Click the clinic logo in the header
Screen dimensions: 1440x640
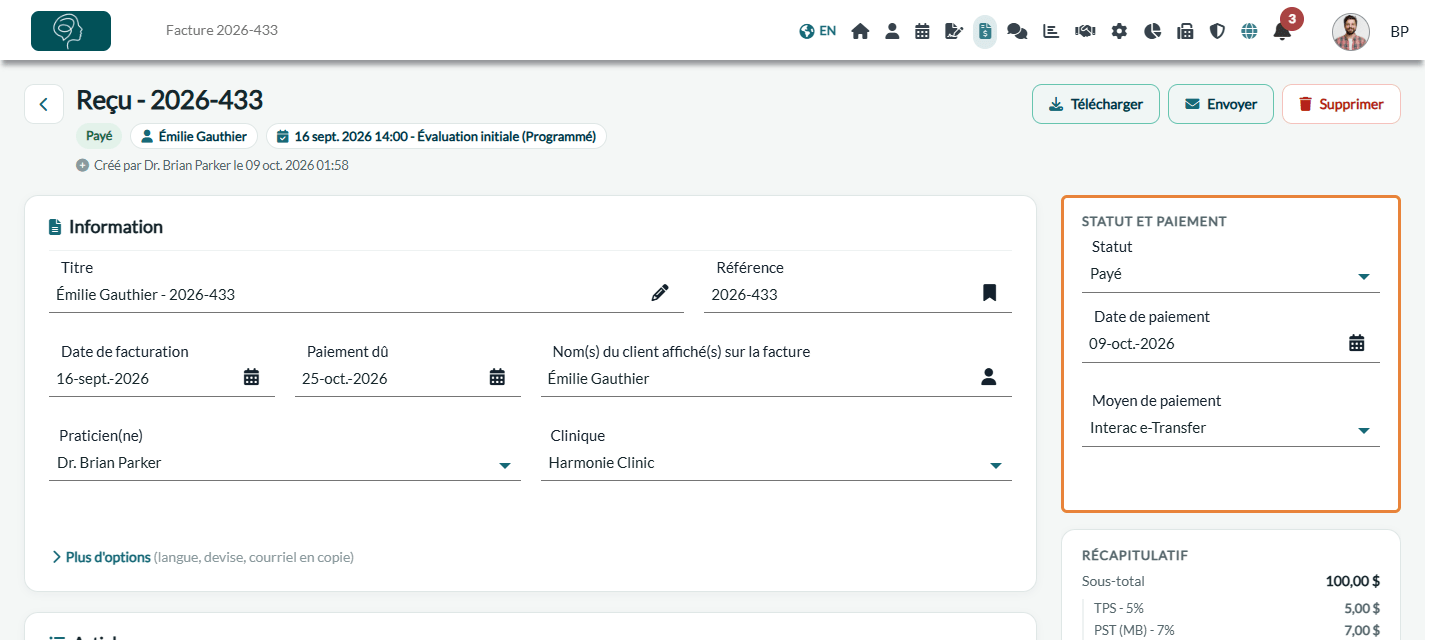tap(71, 31)
